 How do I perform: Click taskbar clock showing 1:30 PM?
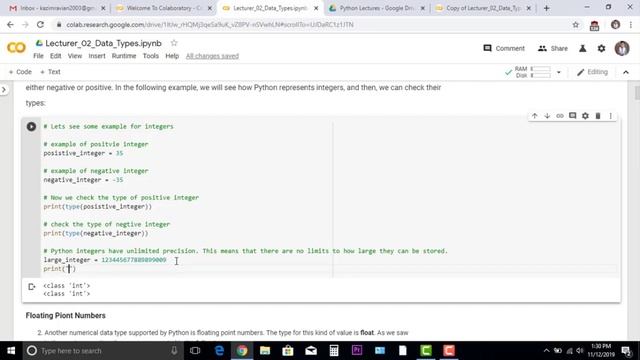[x=601, y=350]
